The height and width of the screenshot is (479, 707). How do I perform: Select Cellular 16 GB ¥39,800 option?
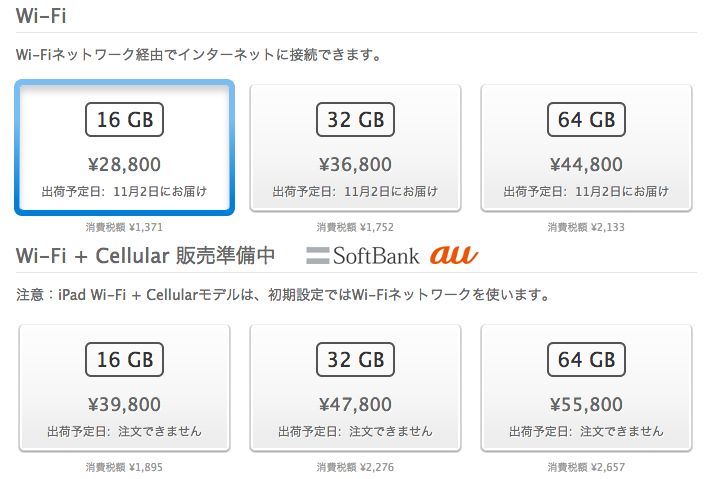124,387
